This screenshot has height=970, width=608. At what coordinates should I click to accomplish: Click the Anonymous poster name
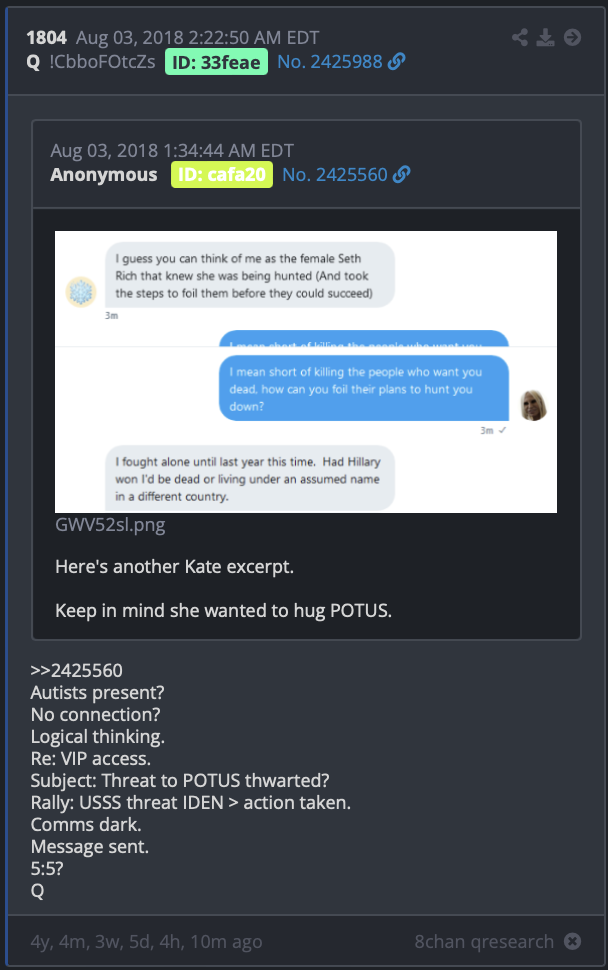point(104,175)
